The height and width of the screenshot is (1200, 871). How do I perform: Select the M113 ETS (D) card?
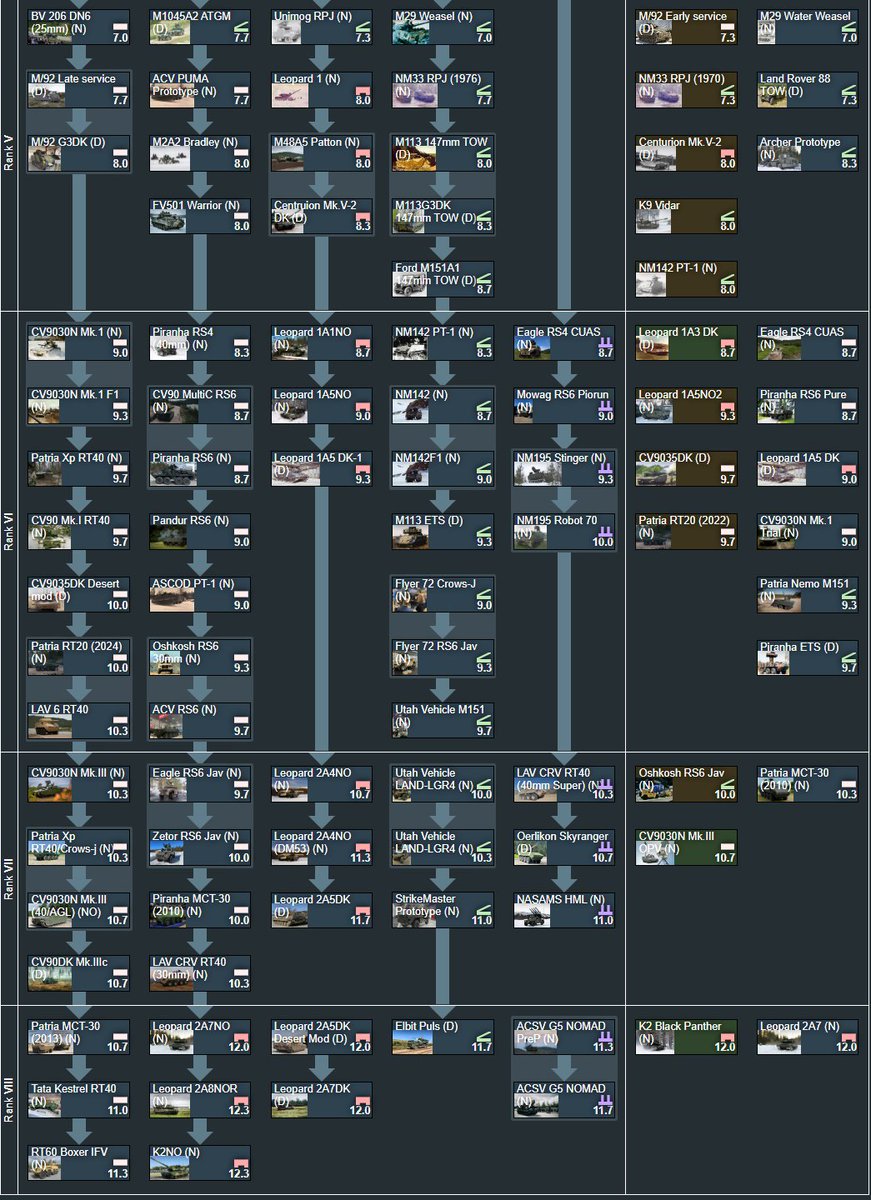443,530
